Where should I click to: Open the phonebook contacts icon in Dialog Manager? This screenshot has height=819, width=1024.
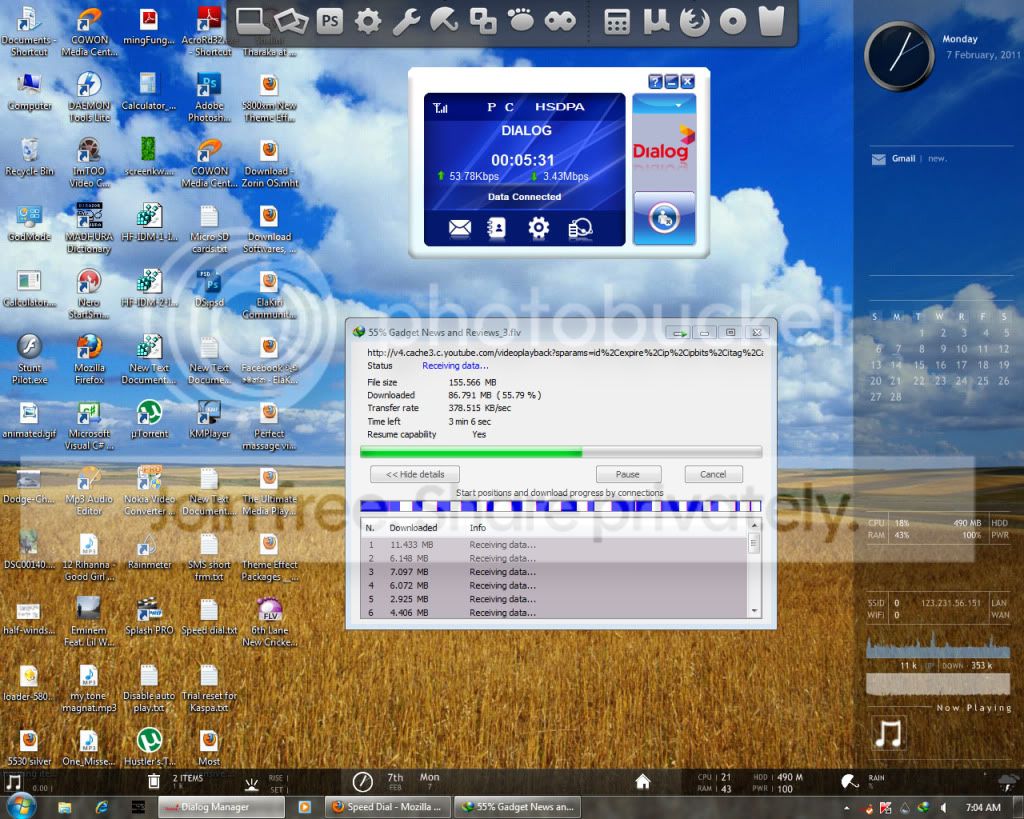coord(497,227)
